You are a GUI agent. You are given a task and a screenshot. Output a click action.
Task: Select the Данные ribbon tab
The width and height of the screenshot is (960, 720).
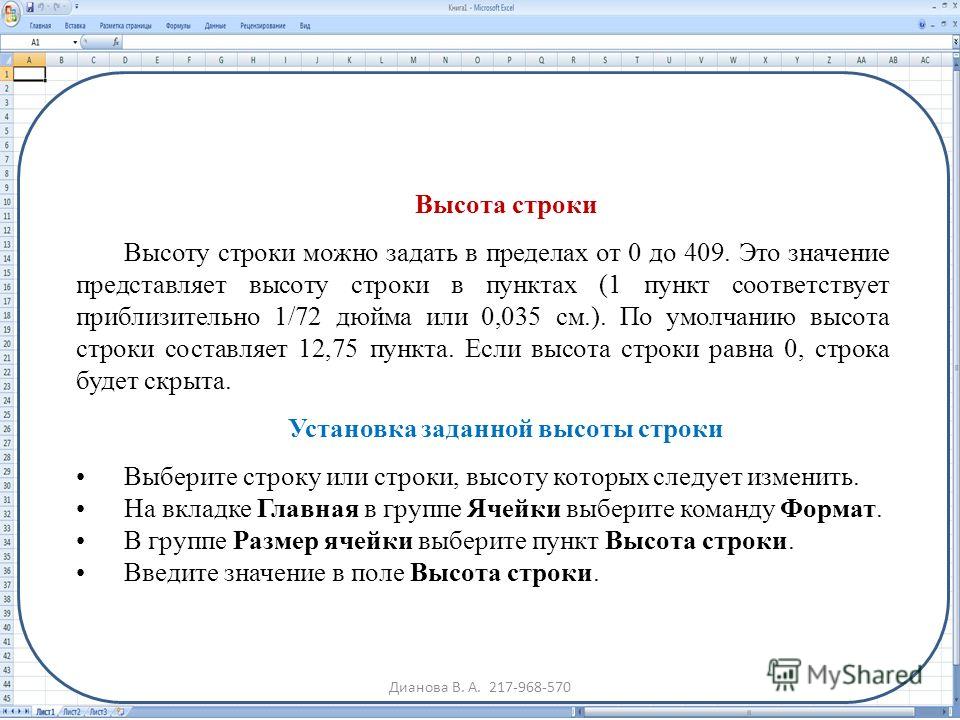click(216, 26)
